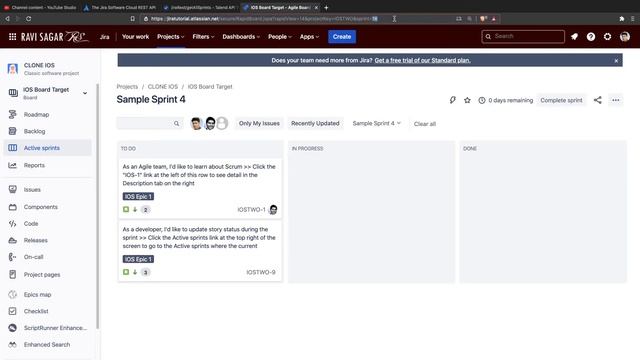Image resolution: width=640 pixels, height=360 pixels.
Task: Expand the Apps menu
Action: click(x=309, y=37)
